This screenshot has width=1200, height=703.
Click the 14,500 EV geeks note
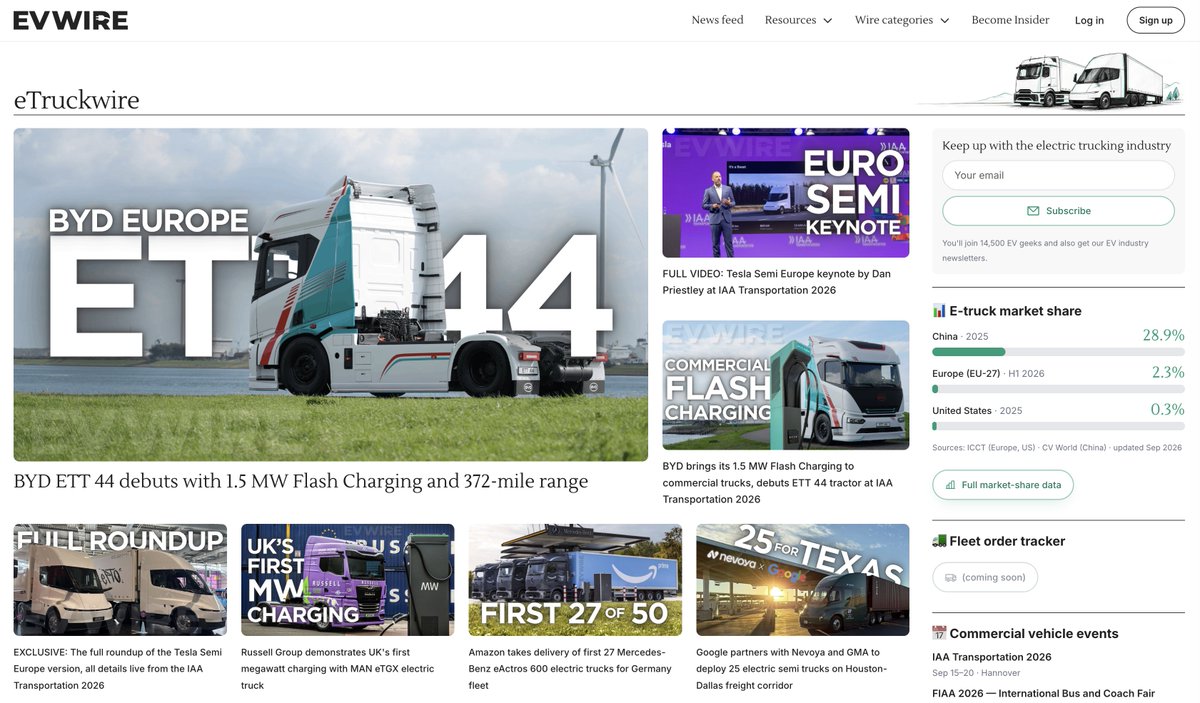tap(1045, 250)
